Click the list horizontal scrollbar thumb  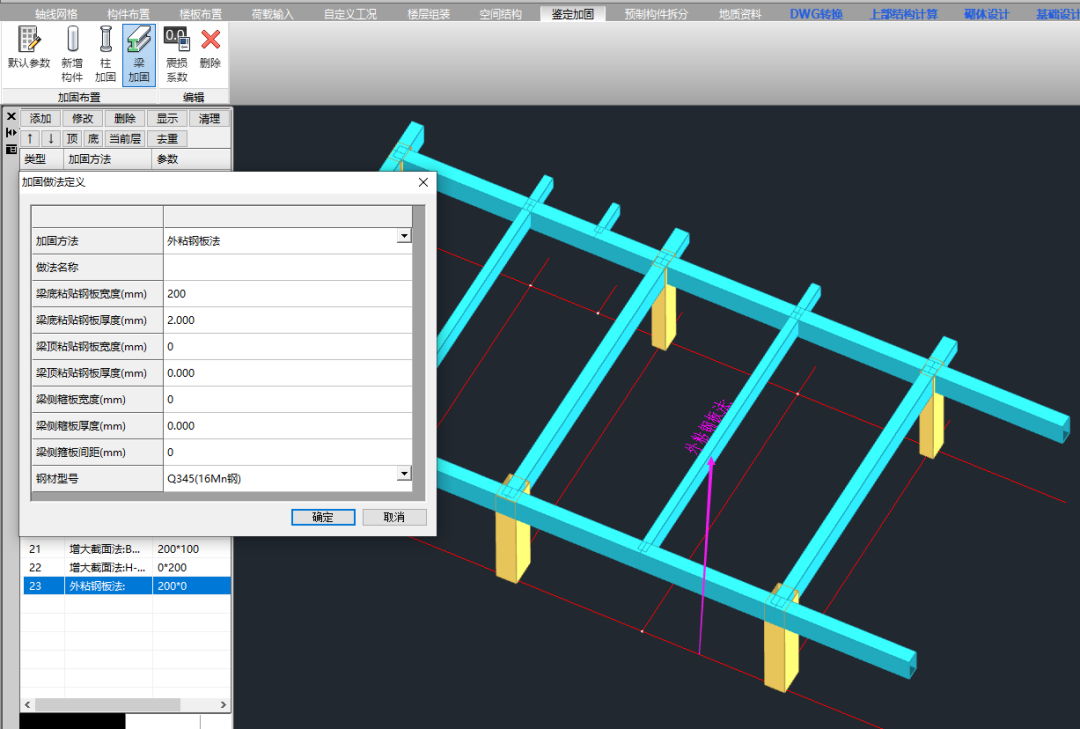107,704
